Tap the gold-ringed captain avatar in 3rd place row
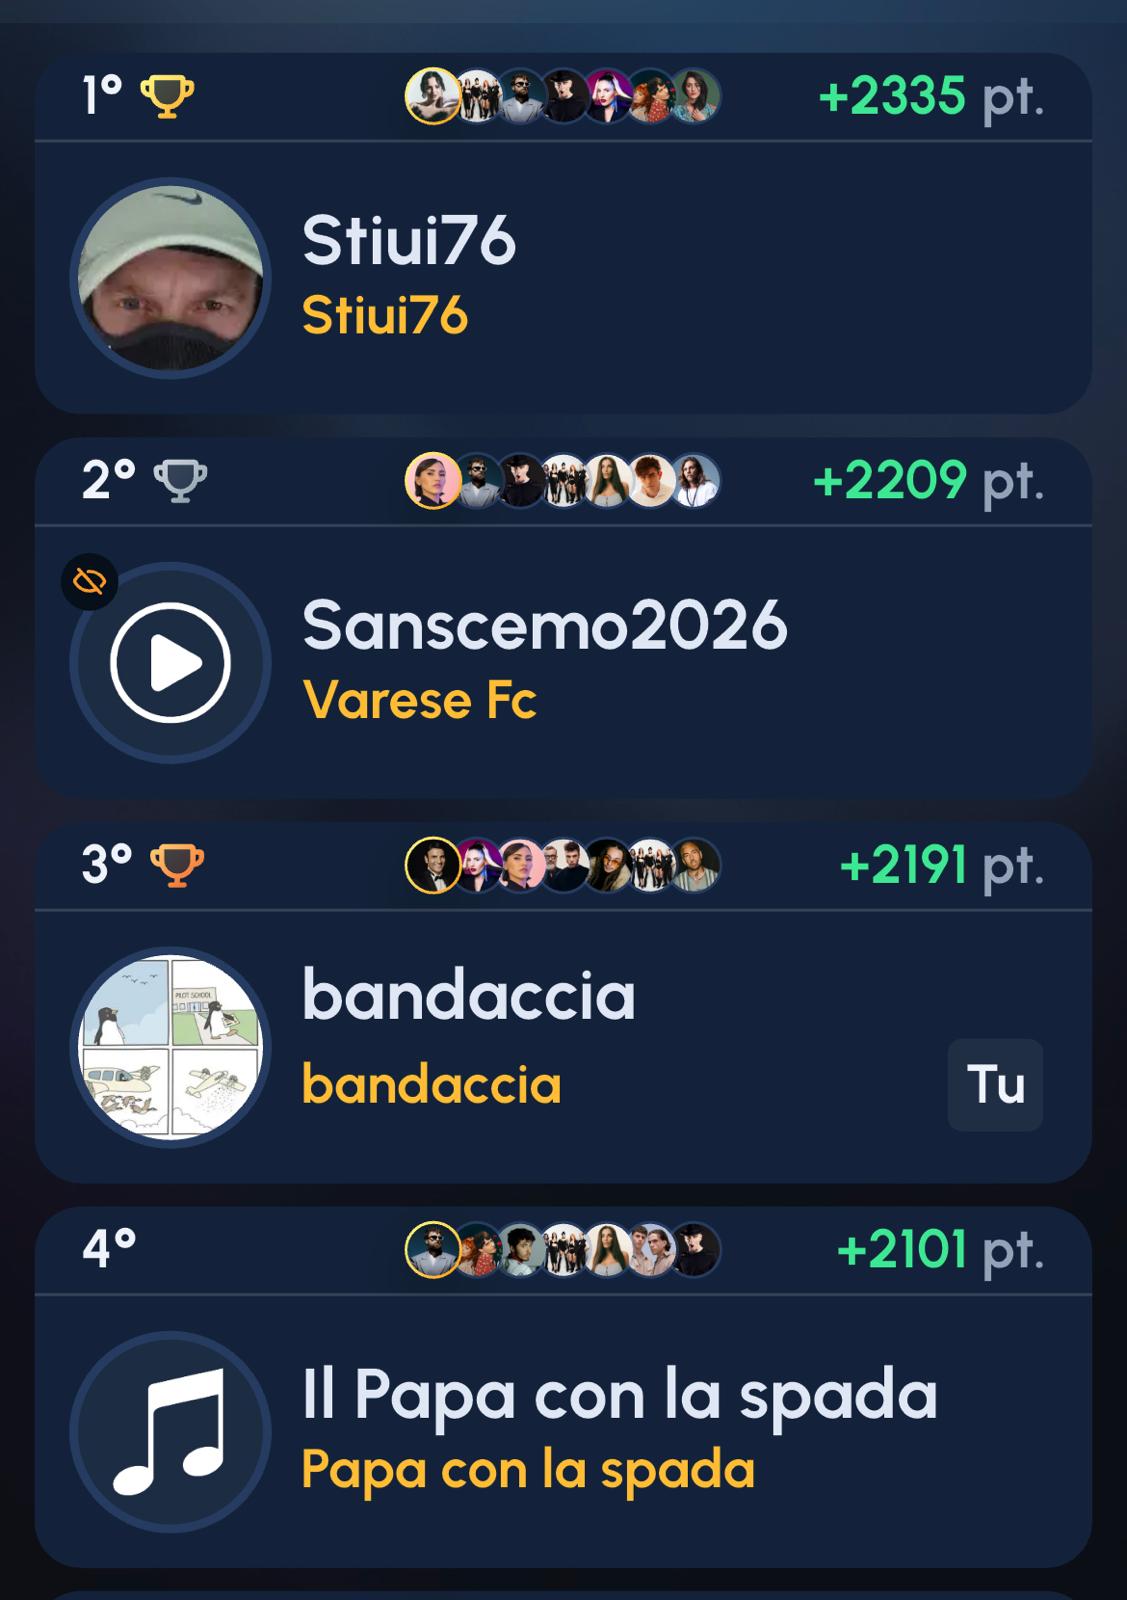The height and width of the screenshot is (1600, 1127). pos(433,865)
